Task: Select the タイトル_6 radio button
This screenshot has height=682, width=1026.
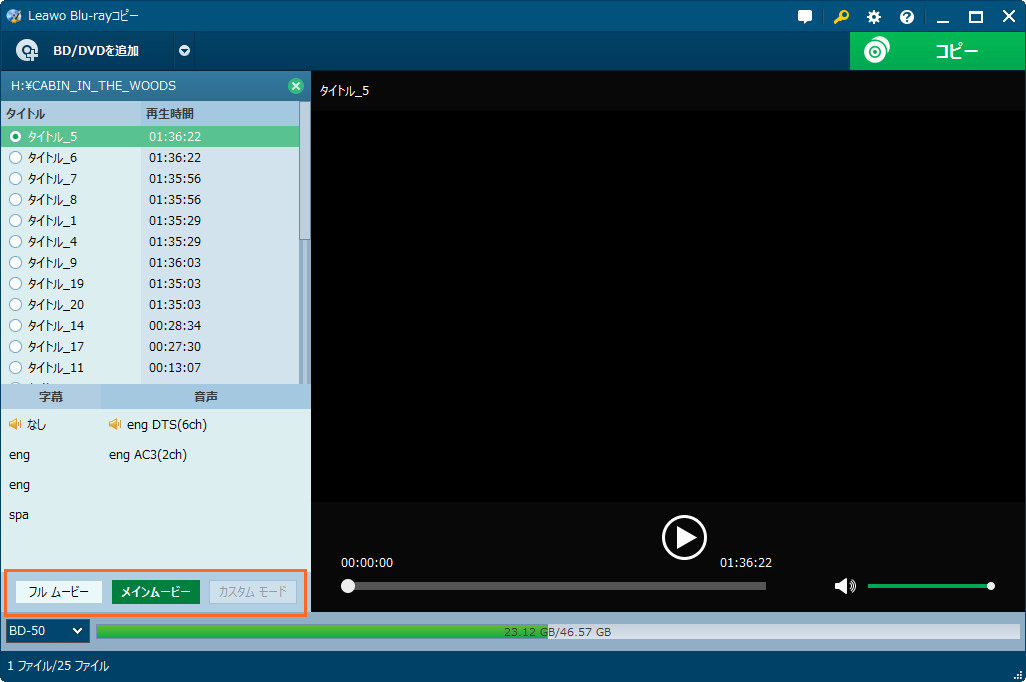Action: point(16,158)
